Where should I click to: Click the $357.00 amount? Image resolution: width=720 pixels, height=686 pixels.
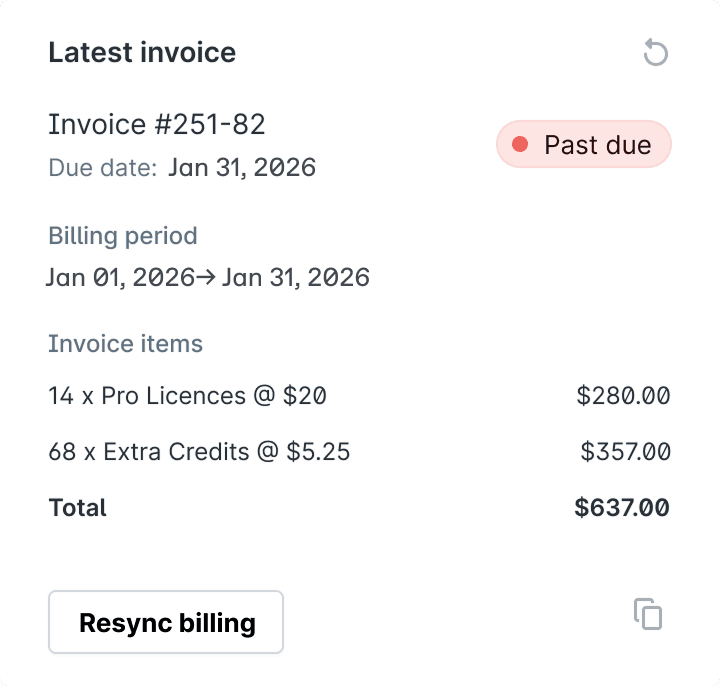[625, 451]
